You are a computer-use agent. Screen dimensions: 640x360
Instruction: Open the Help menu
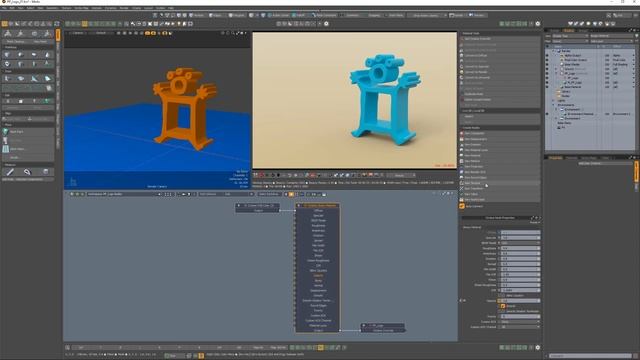171,8
